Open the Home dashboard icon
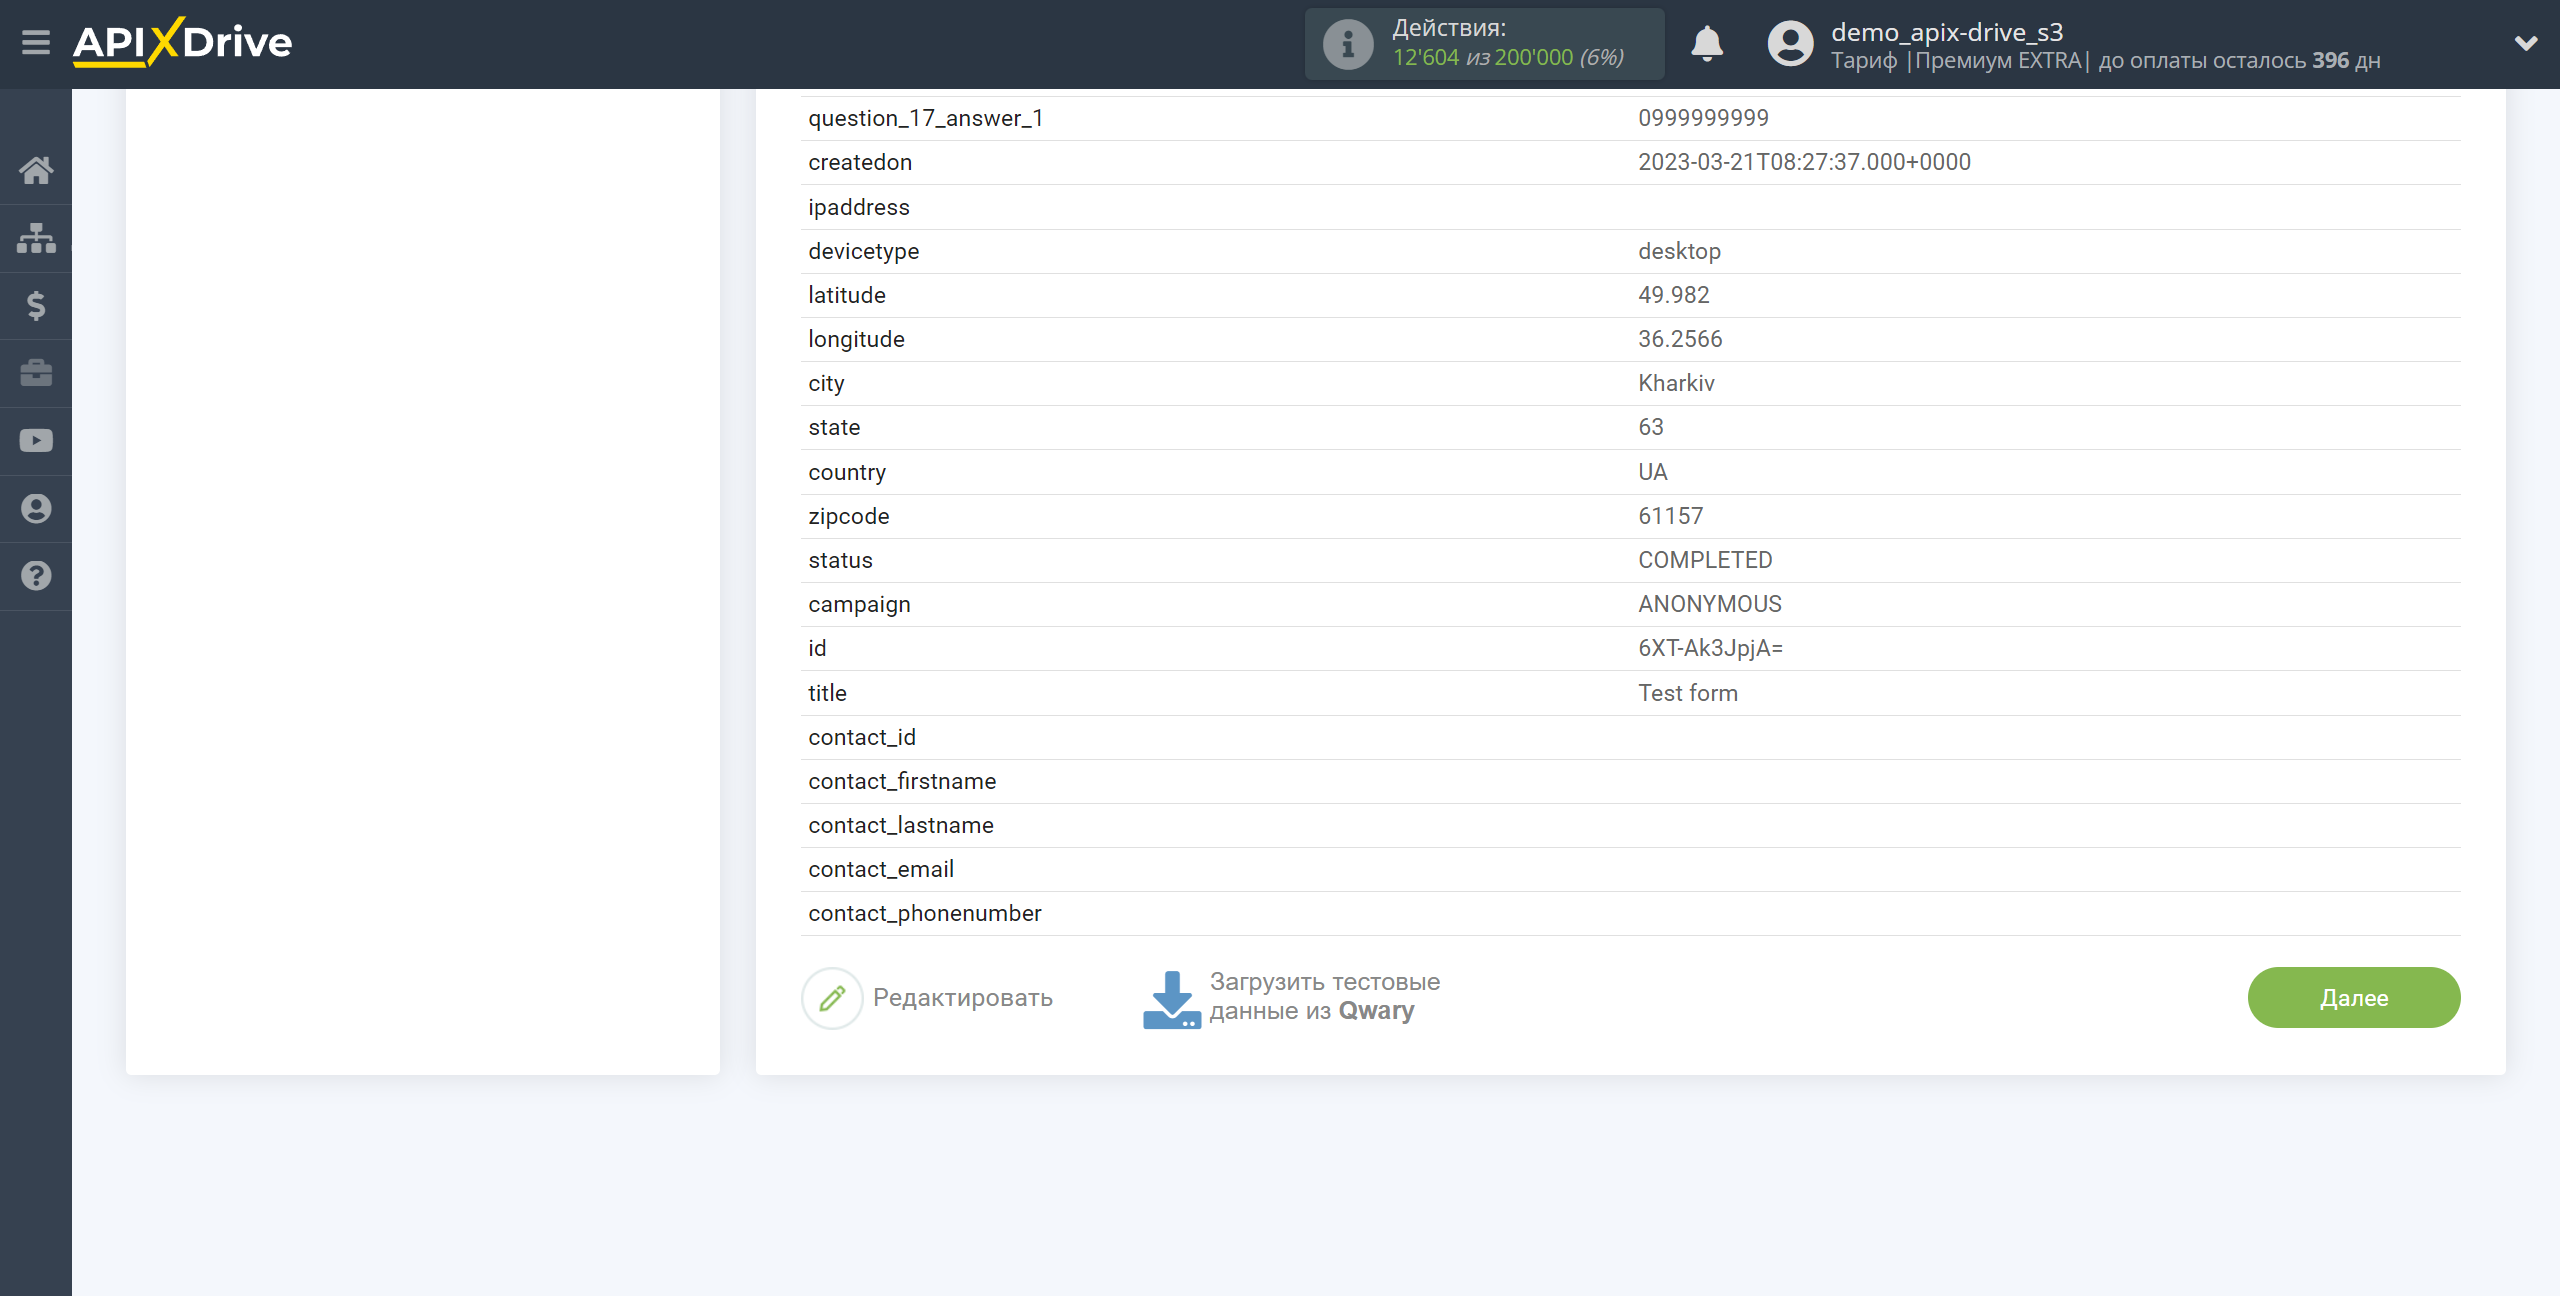The width and height of the screenshot is (2560, 1296). coord(36,170)
